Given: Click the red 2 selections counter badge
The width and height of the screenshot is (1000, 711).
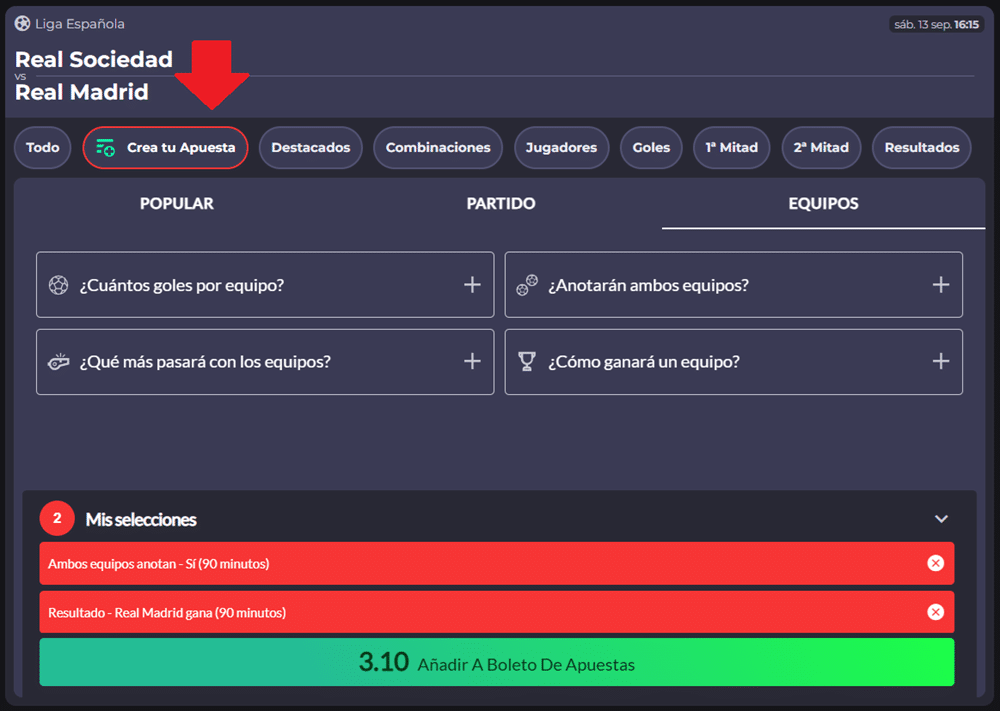Looking at the screenshot, I should pos(57,518).
